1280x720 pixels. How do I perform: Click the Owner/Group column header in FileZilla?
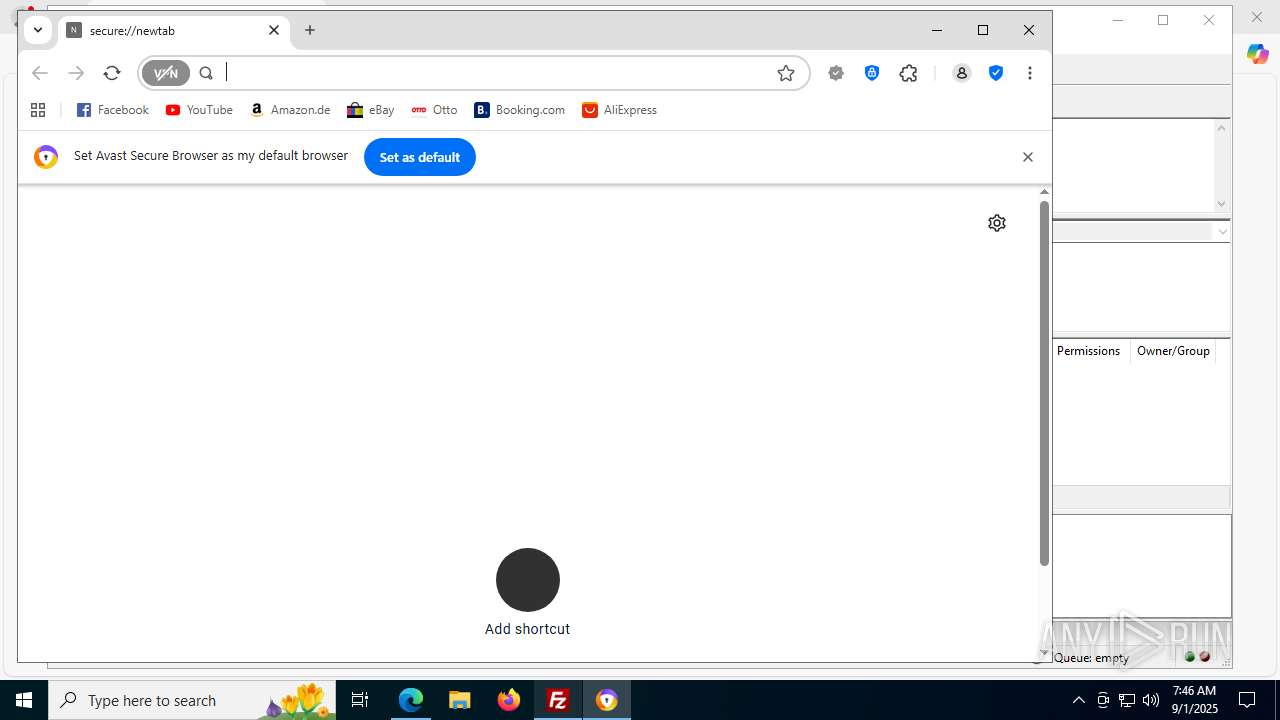tap(1173, 351)
